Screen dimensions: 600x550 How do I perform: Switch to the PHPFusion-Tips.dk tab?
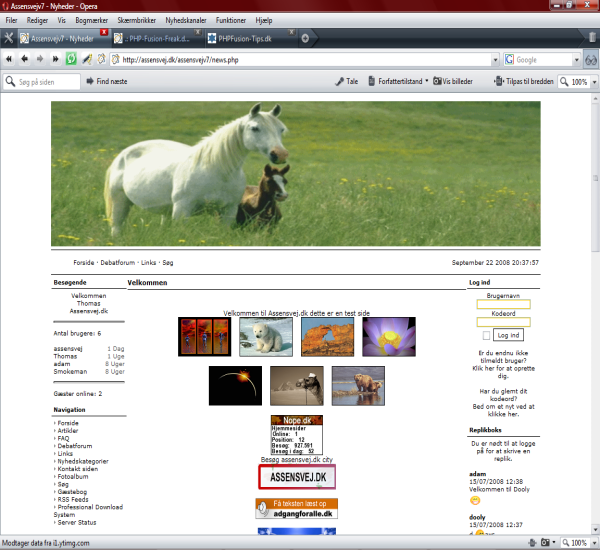(251, 38)
